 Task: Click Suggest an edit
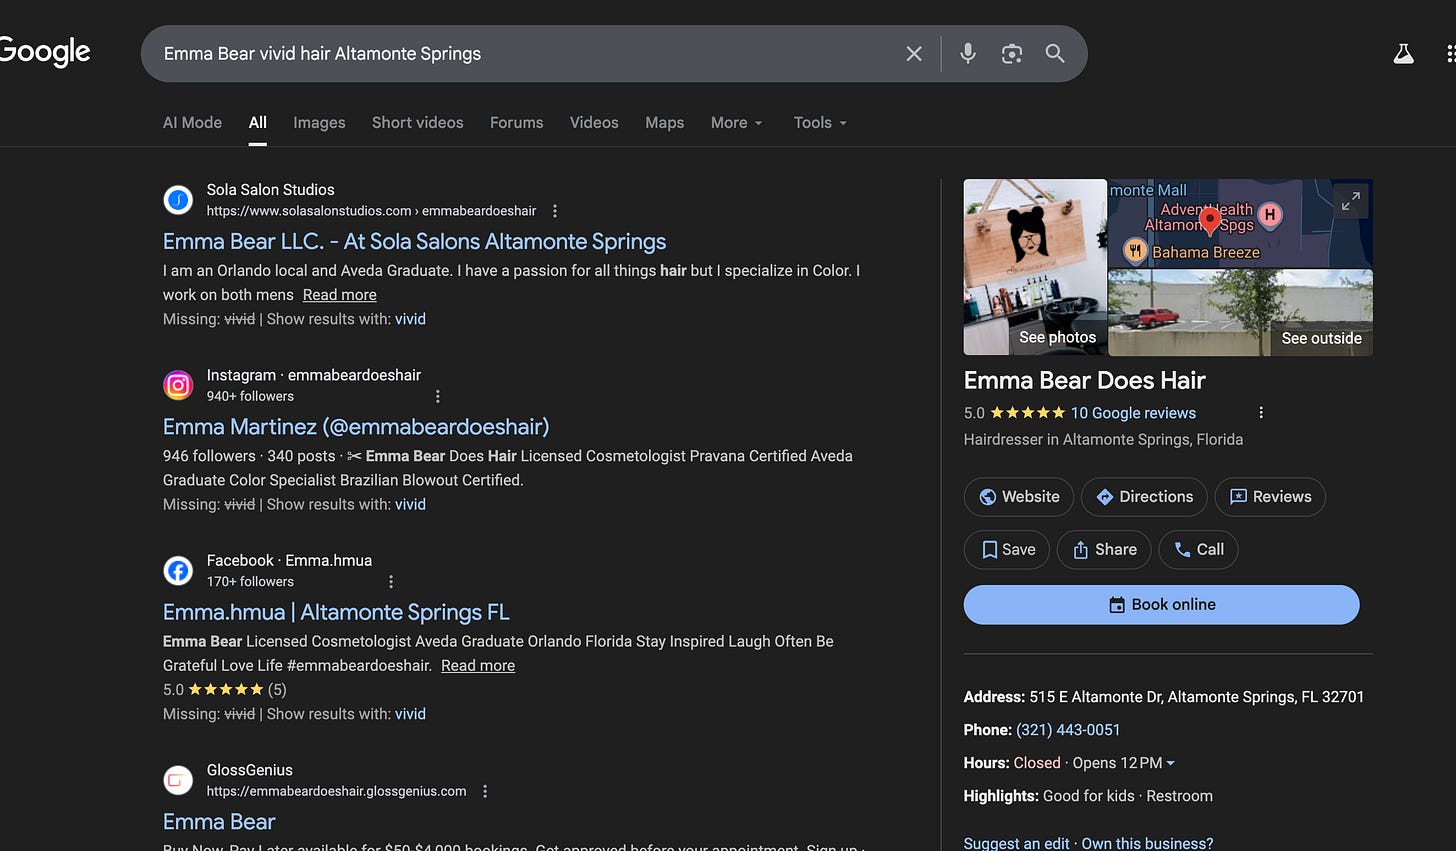(1016, 843)
